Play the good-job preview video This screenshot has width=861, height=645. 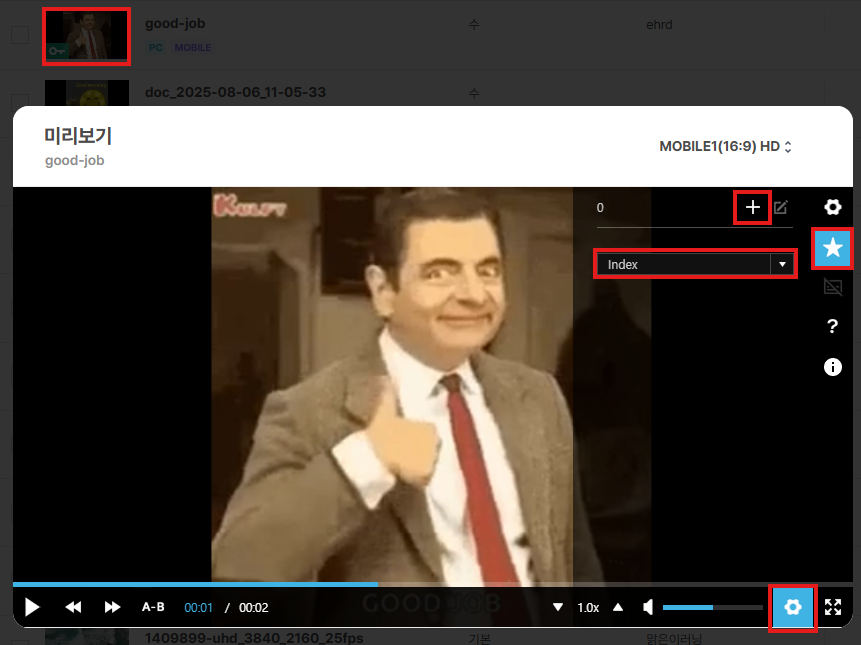click(x=32, y=607)
